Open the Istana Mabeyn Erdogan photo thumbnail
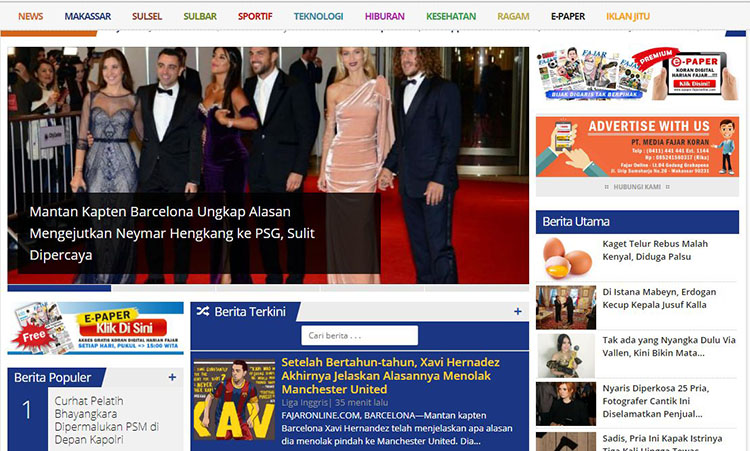The image size is (750, 451). pyautogui.click(x=566, y=308)
